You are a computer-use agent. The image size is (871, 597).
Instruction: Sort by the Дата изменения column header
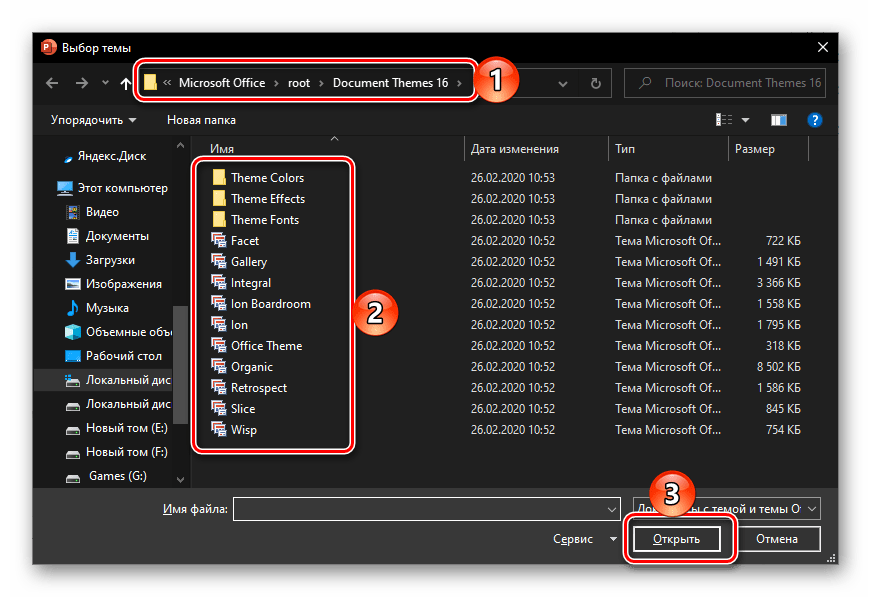(x=514, y=149)
